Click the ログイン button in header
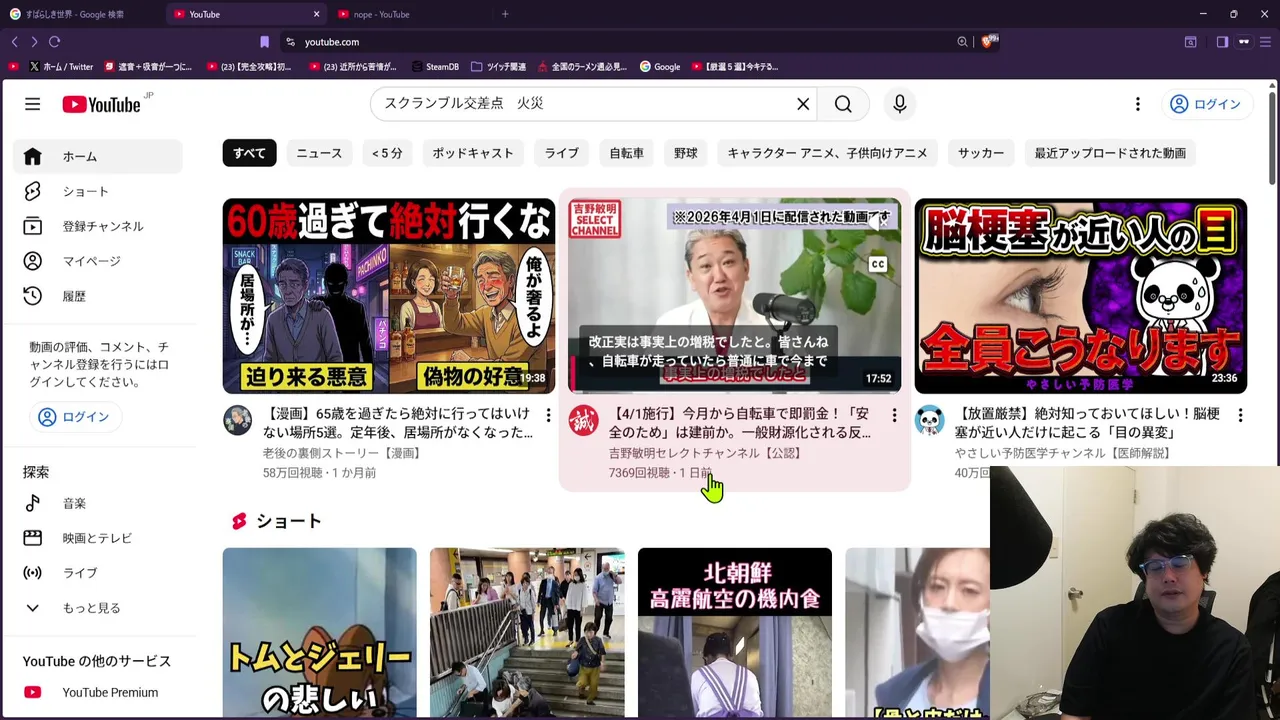This screenshot has width=1280, height=720. 1205,104
